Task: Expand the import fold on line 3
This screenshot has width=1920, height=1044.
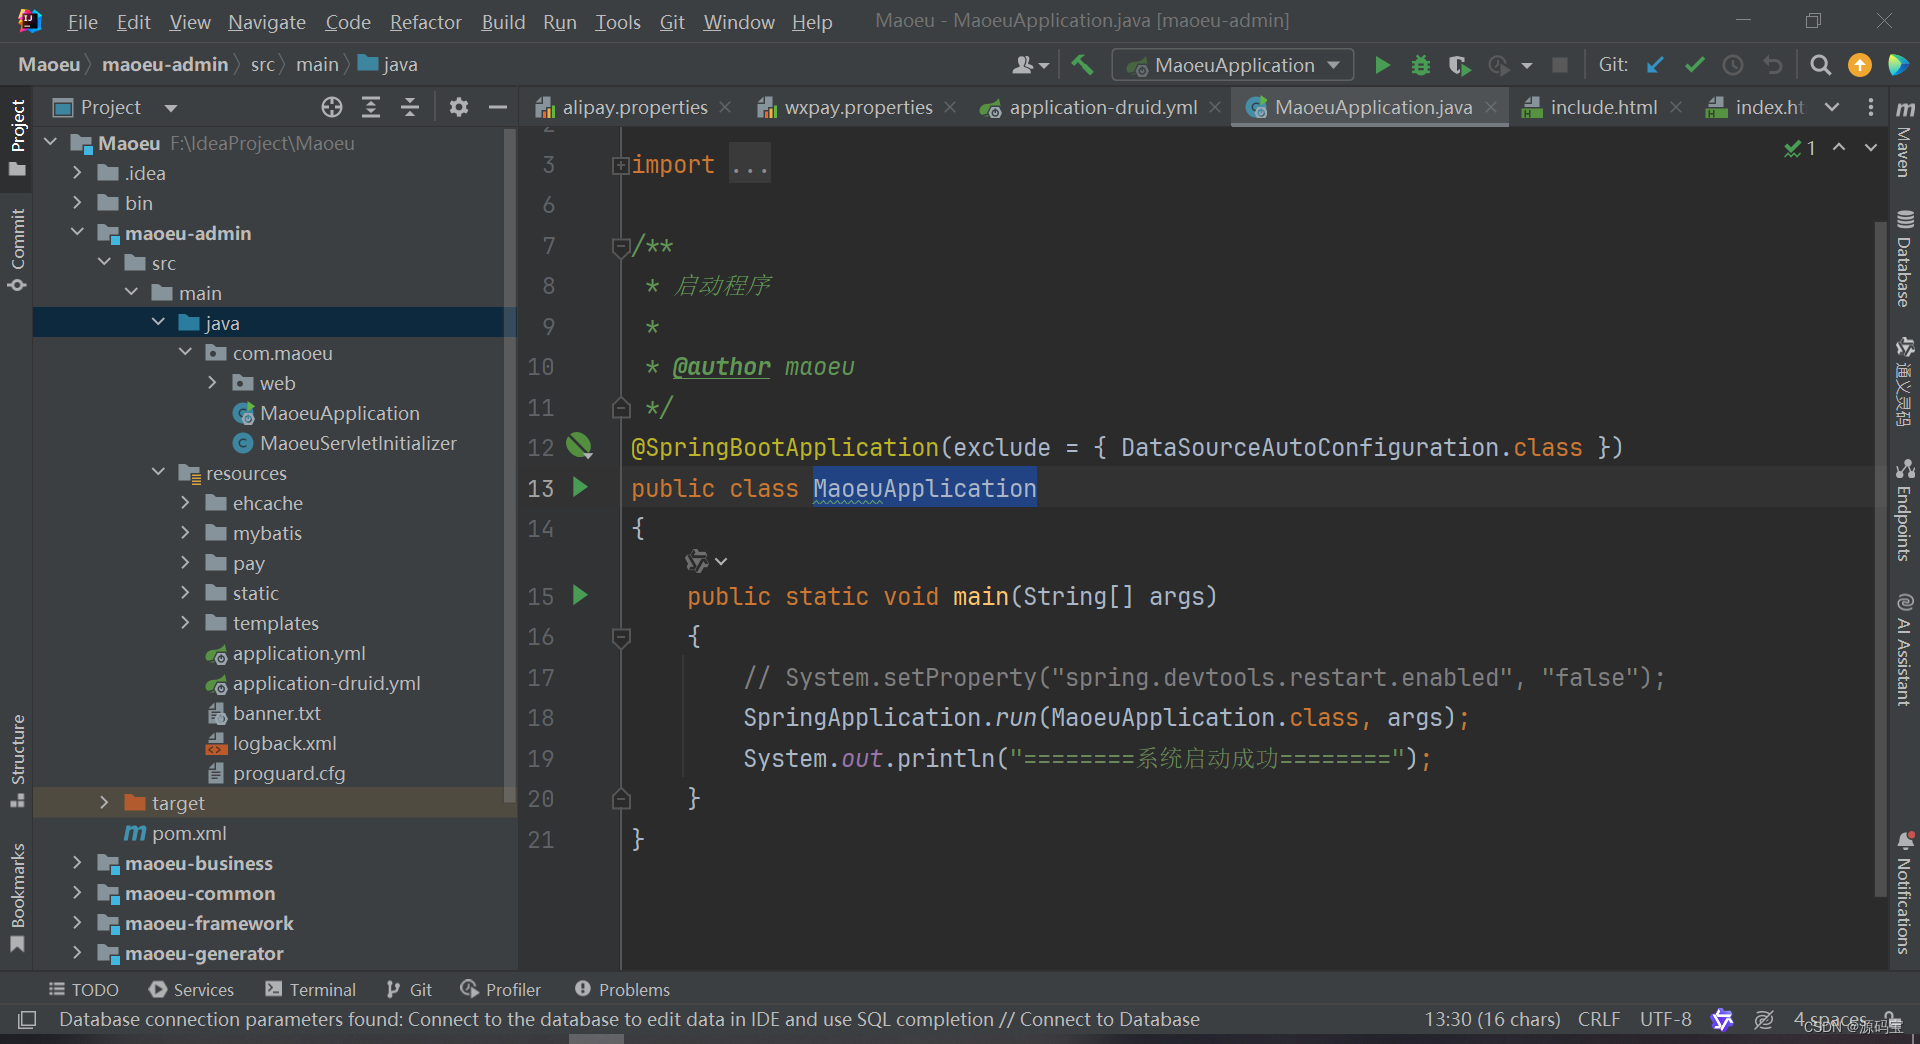Action: click(x=620, y=165)
